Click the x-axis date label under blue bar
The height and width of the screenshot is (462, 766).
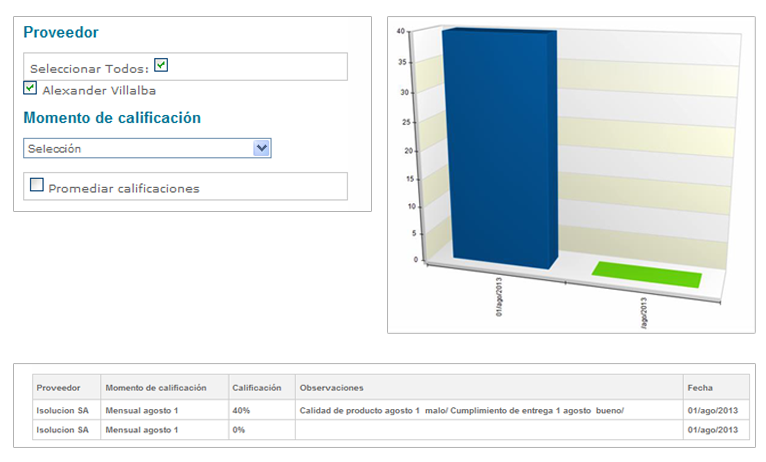click(499, 299)
